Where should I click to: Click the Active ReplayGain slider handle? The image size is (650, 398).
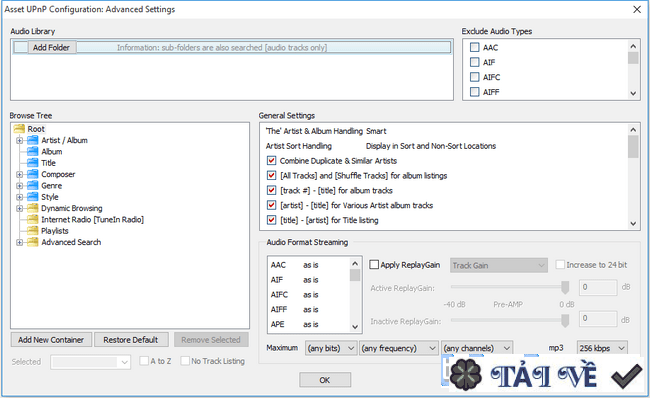(x=565, y=287)
